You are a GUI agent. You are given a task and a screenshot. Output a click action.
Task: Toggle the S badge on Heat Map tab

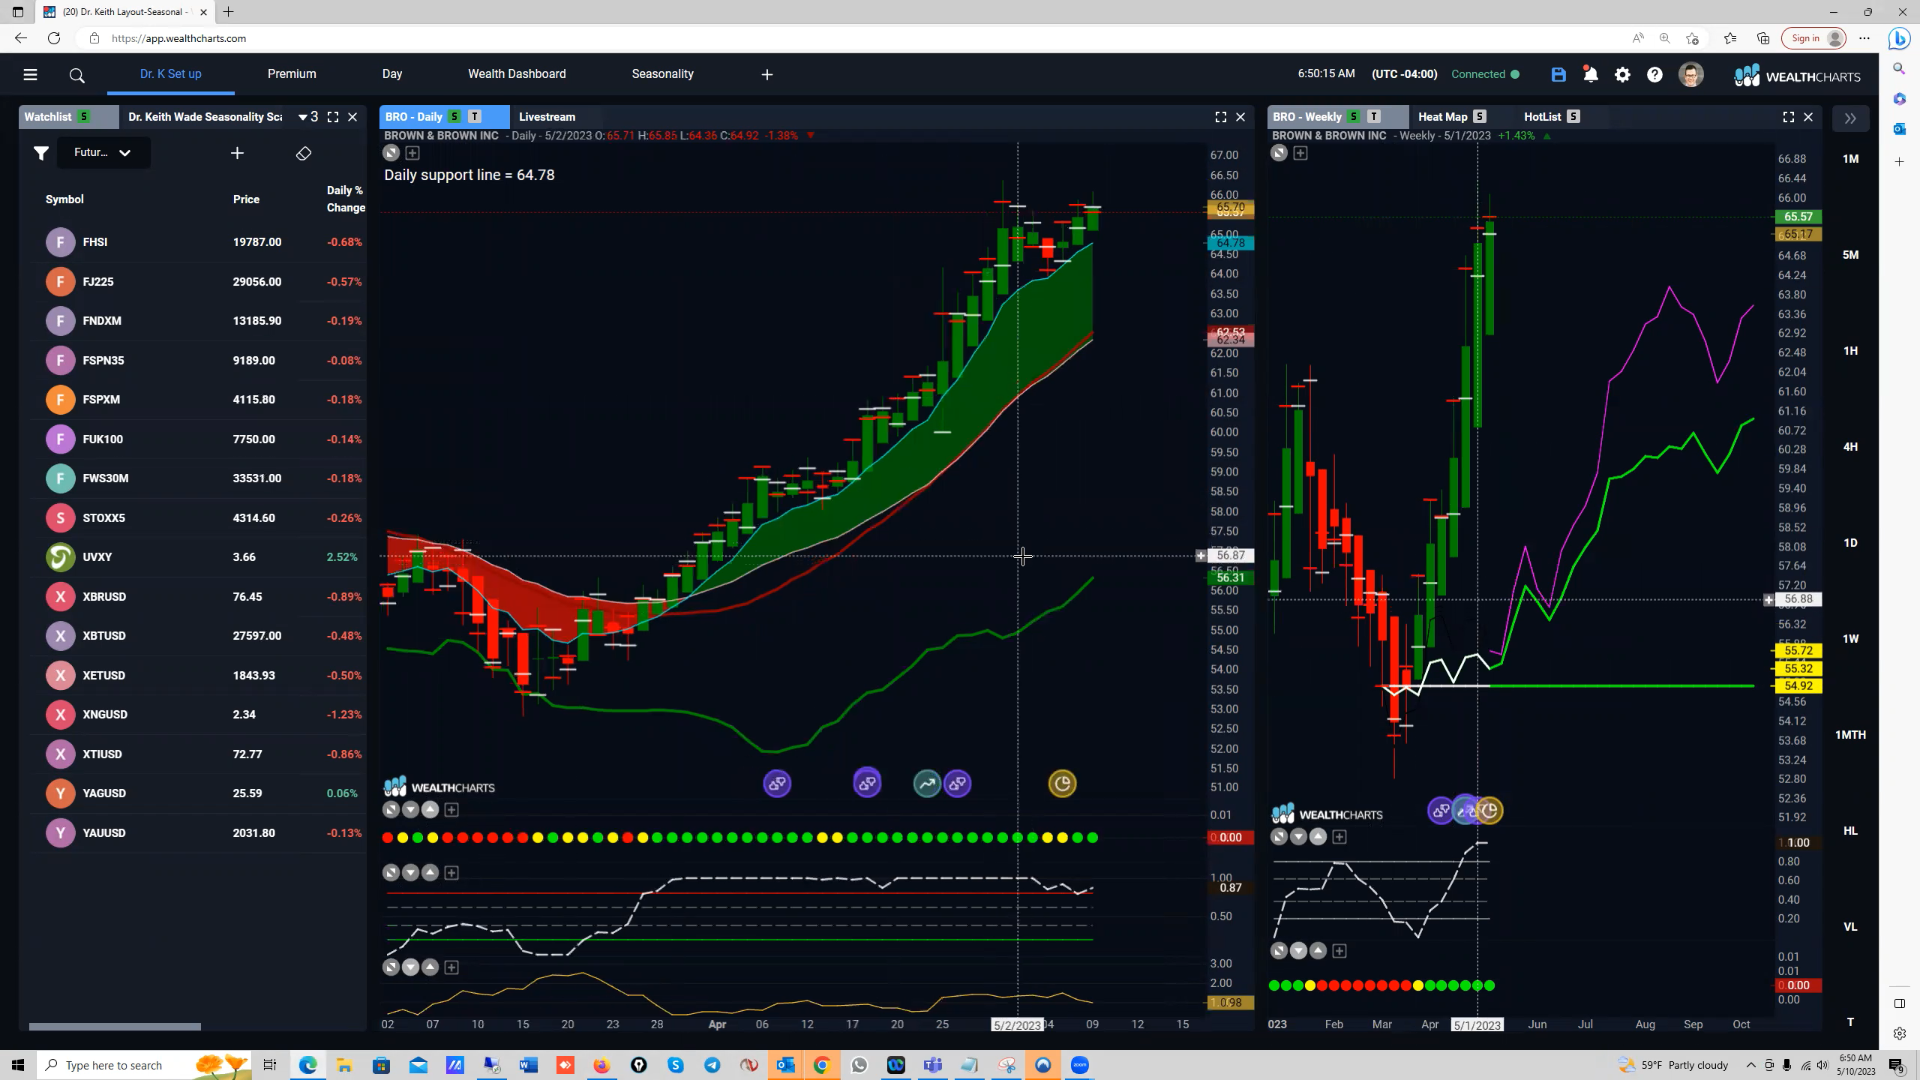point(1479,117)
